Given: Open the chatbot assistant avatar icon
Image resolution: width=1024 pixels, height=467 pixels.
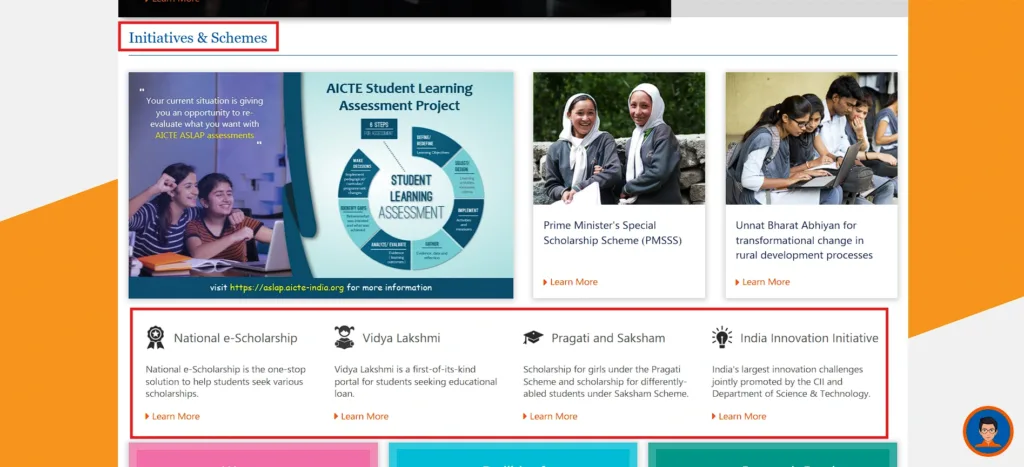Looking at the screenshot, I should (987, 430).
